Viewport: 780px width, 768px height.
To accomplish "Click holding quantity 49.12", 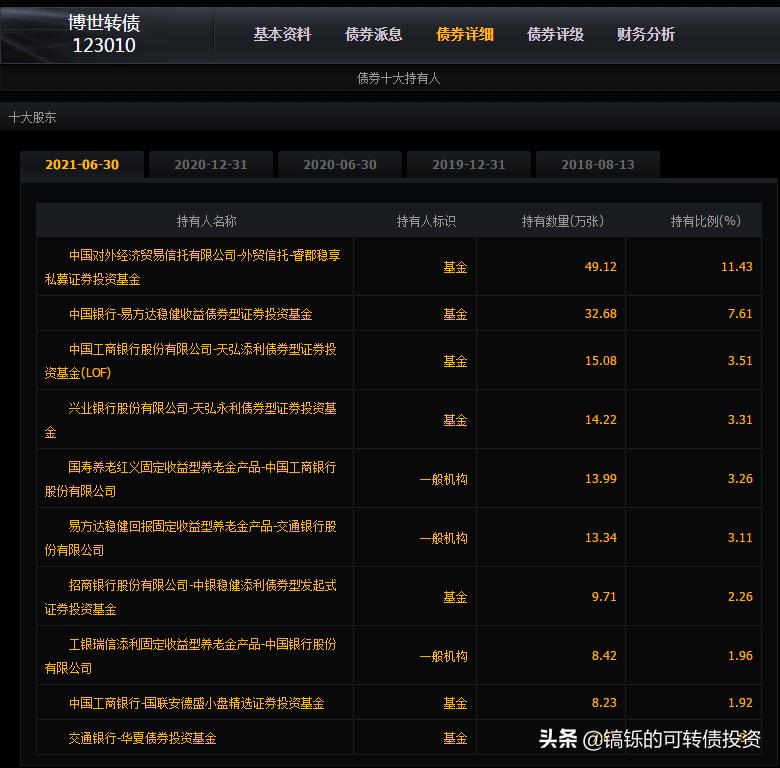I will click(x=600, y=267).
